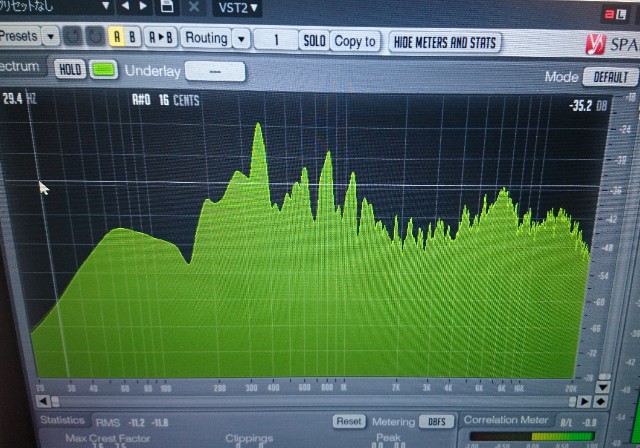The width and height of the screenshot is (640, 448).
Task: Switch to state A
Action: coord(117,37)
